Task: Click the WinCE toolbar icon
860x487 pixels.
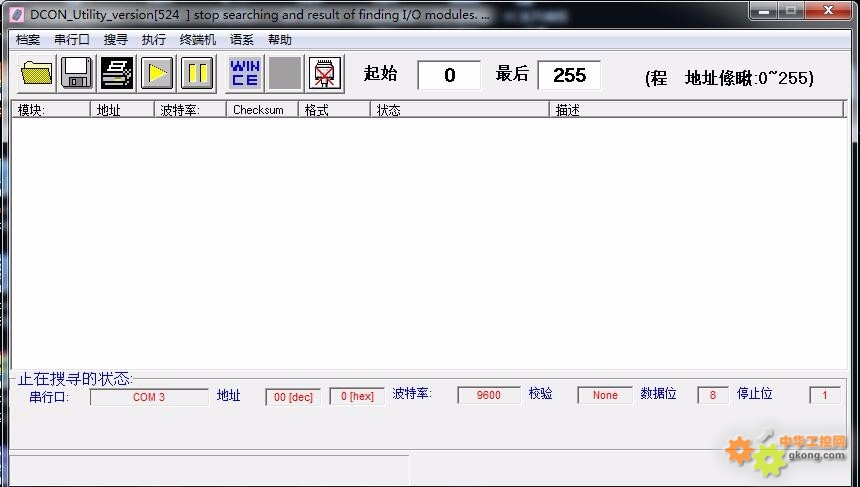Action: (x=245, y=74)
